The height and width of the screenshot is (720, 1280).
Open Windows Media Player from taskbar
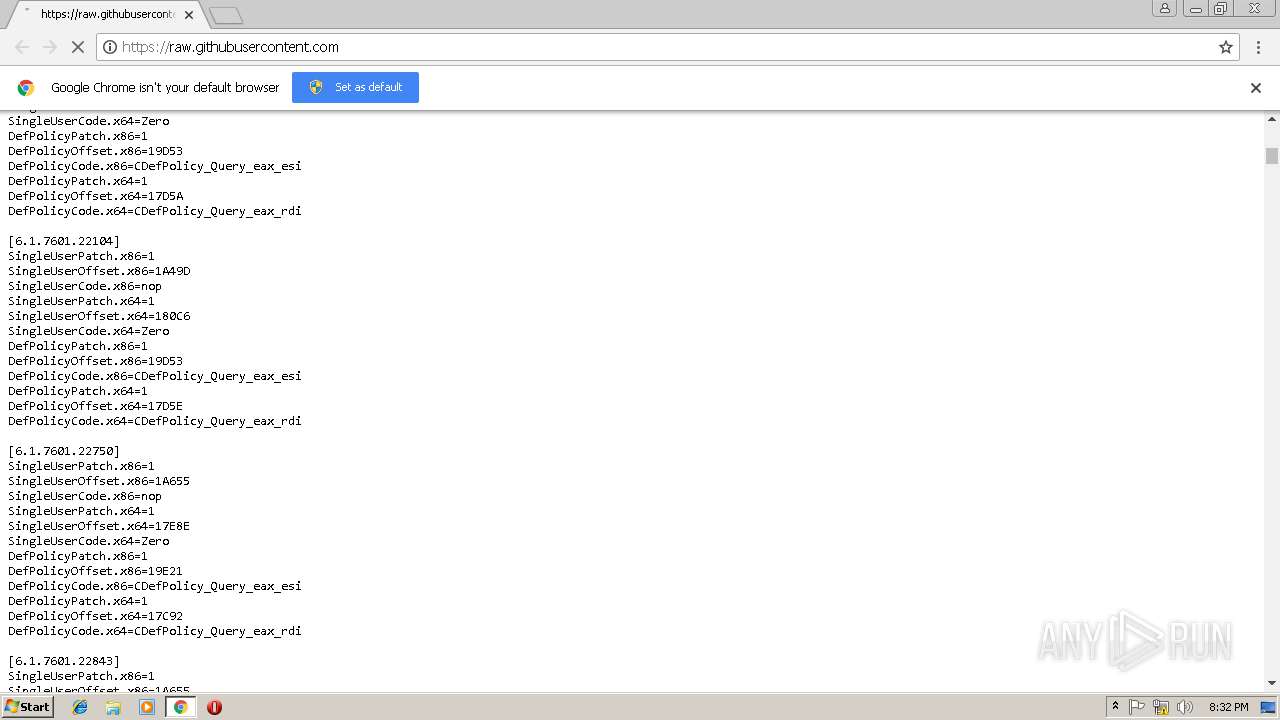click(x=147, y=707)
